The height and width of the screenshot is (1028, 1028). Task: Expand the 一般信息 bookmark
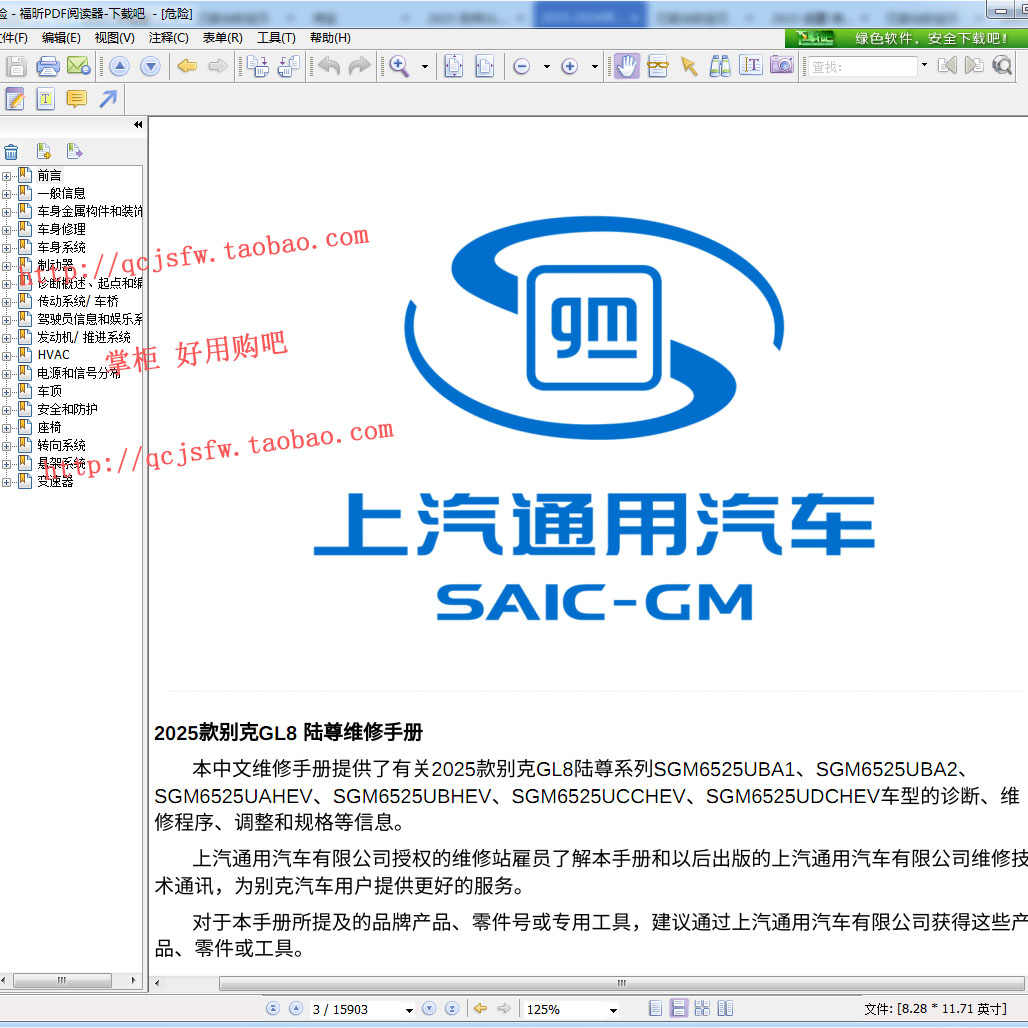[7, 194]
